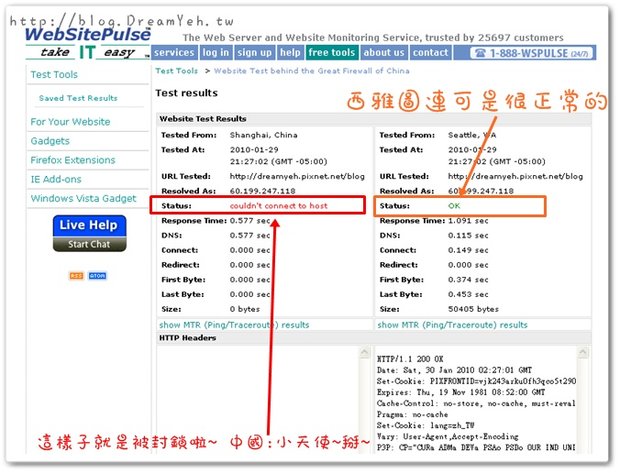
Task: Open the about us page
Action: tap(384, 53)
